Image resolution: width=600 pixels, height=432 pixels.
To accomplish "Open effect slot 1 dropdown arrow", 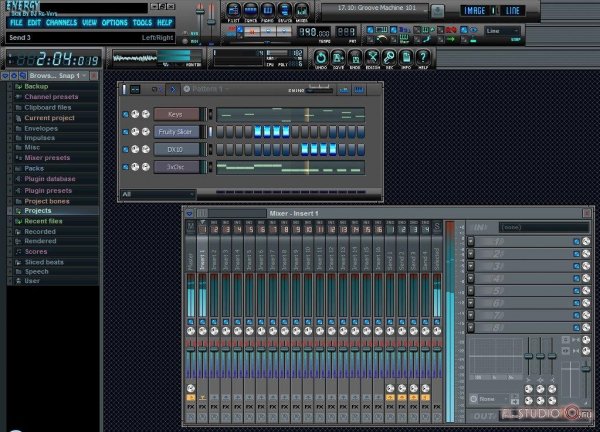I will click(471, 241).
